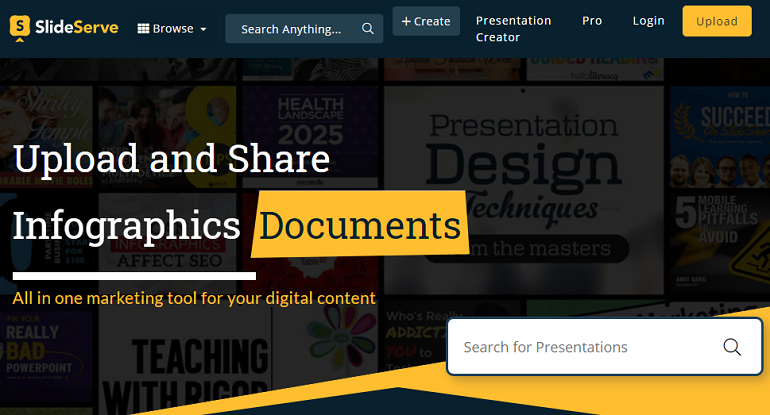Open the Pro menu item
Screen dimensions: 770x415
click(592, 21)
